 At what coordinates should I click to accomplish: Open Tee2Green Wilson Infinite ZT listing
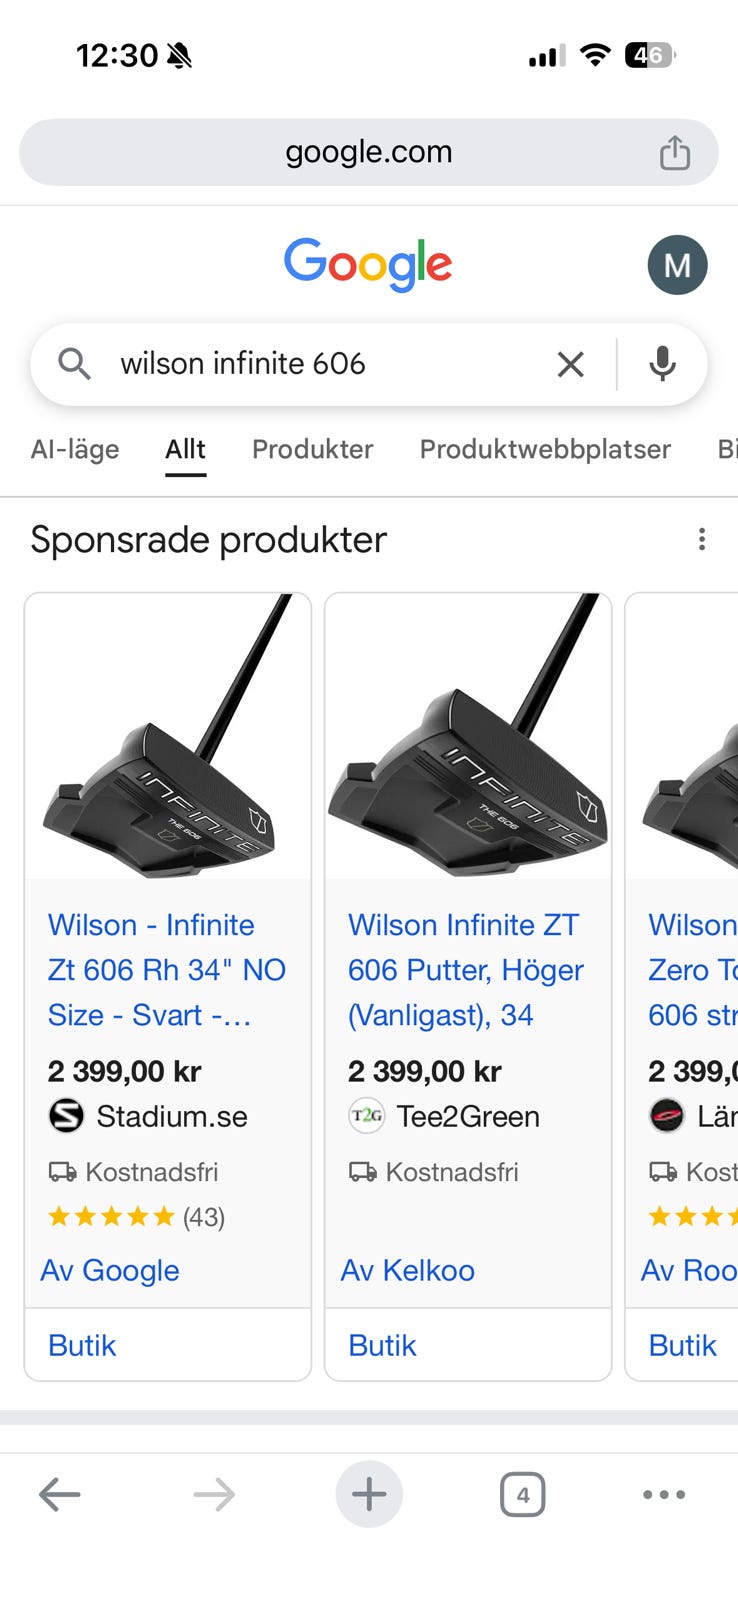coord(466,970)
